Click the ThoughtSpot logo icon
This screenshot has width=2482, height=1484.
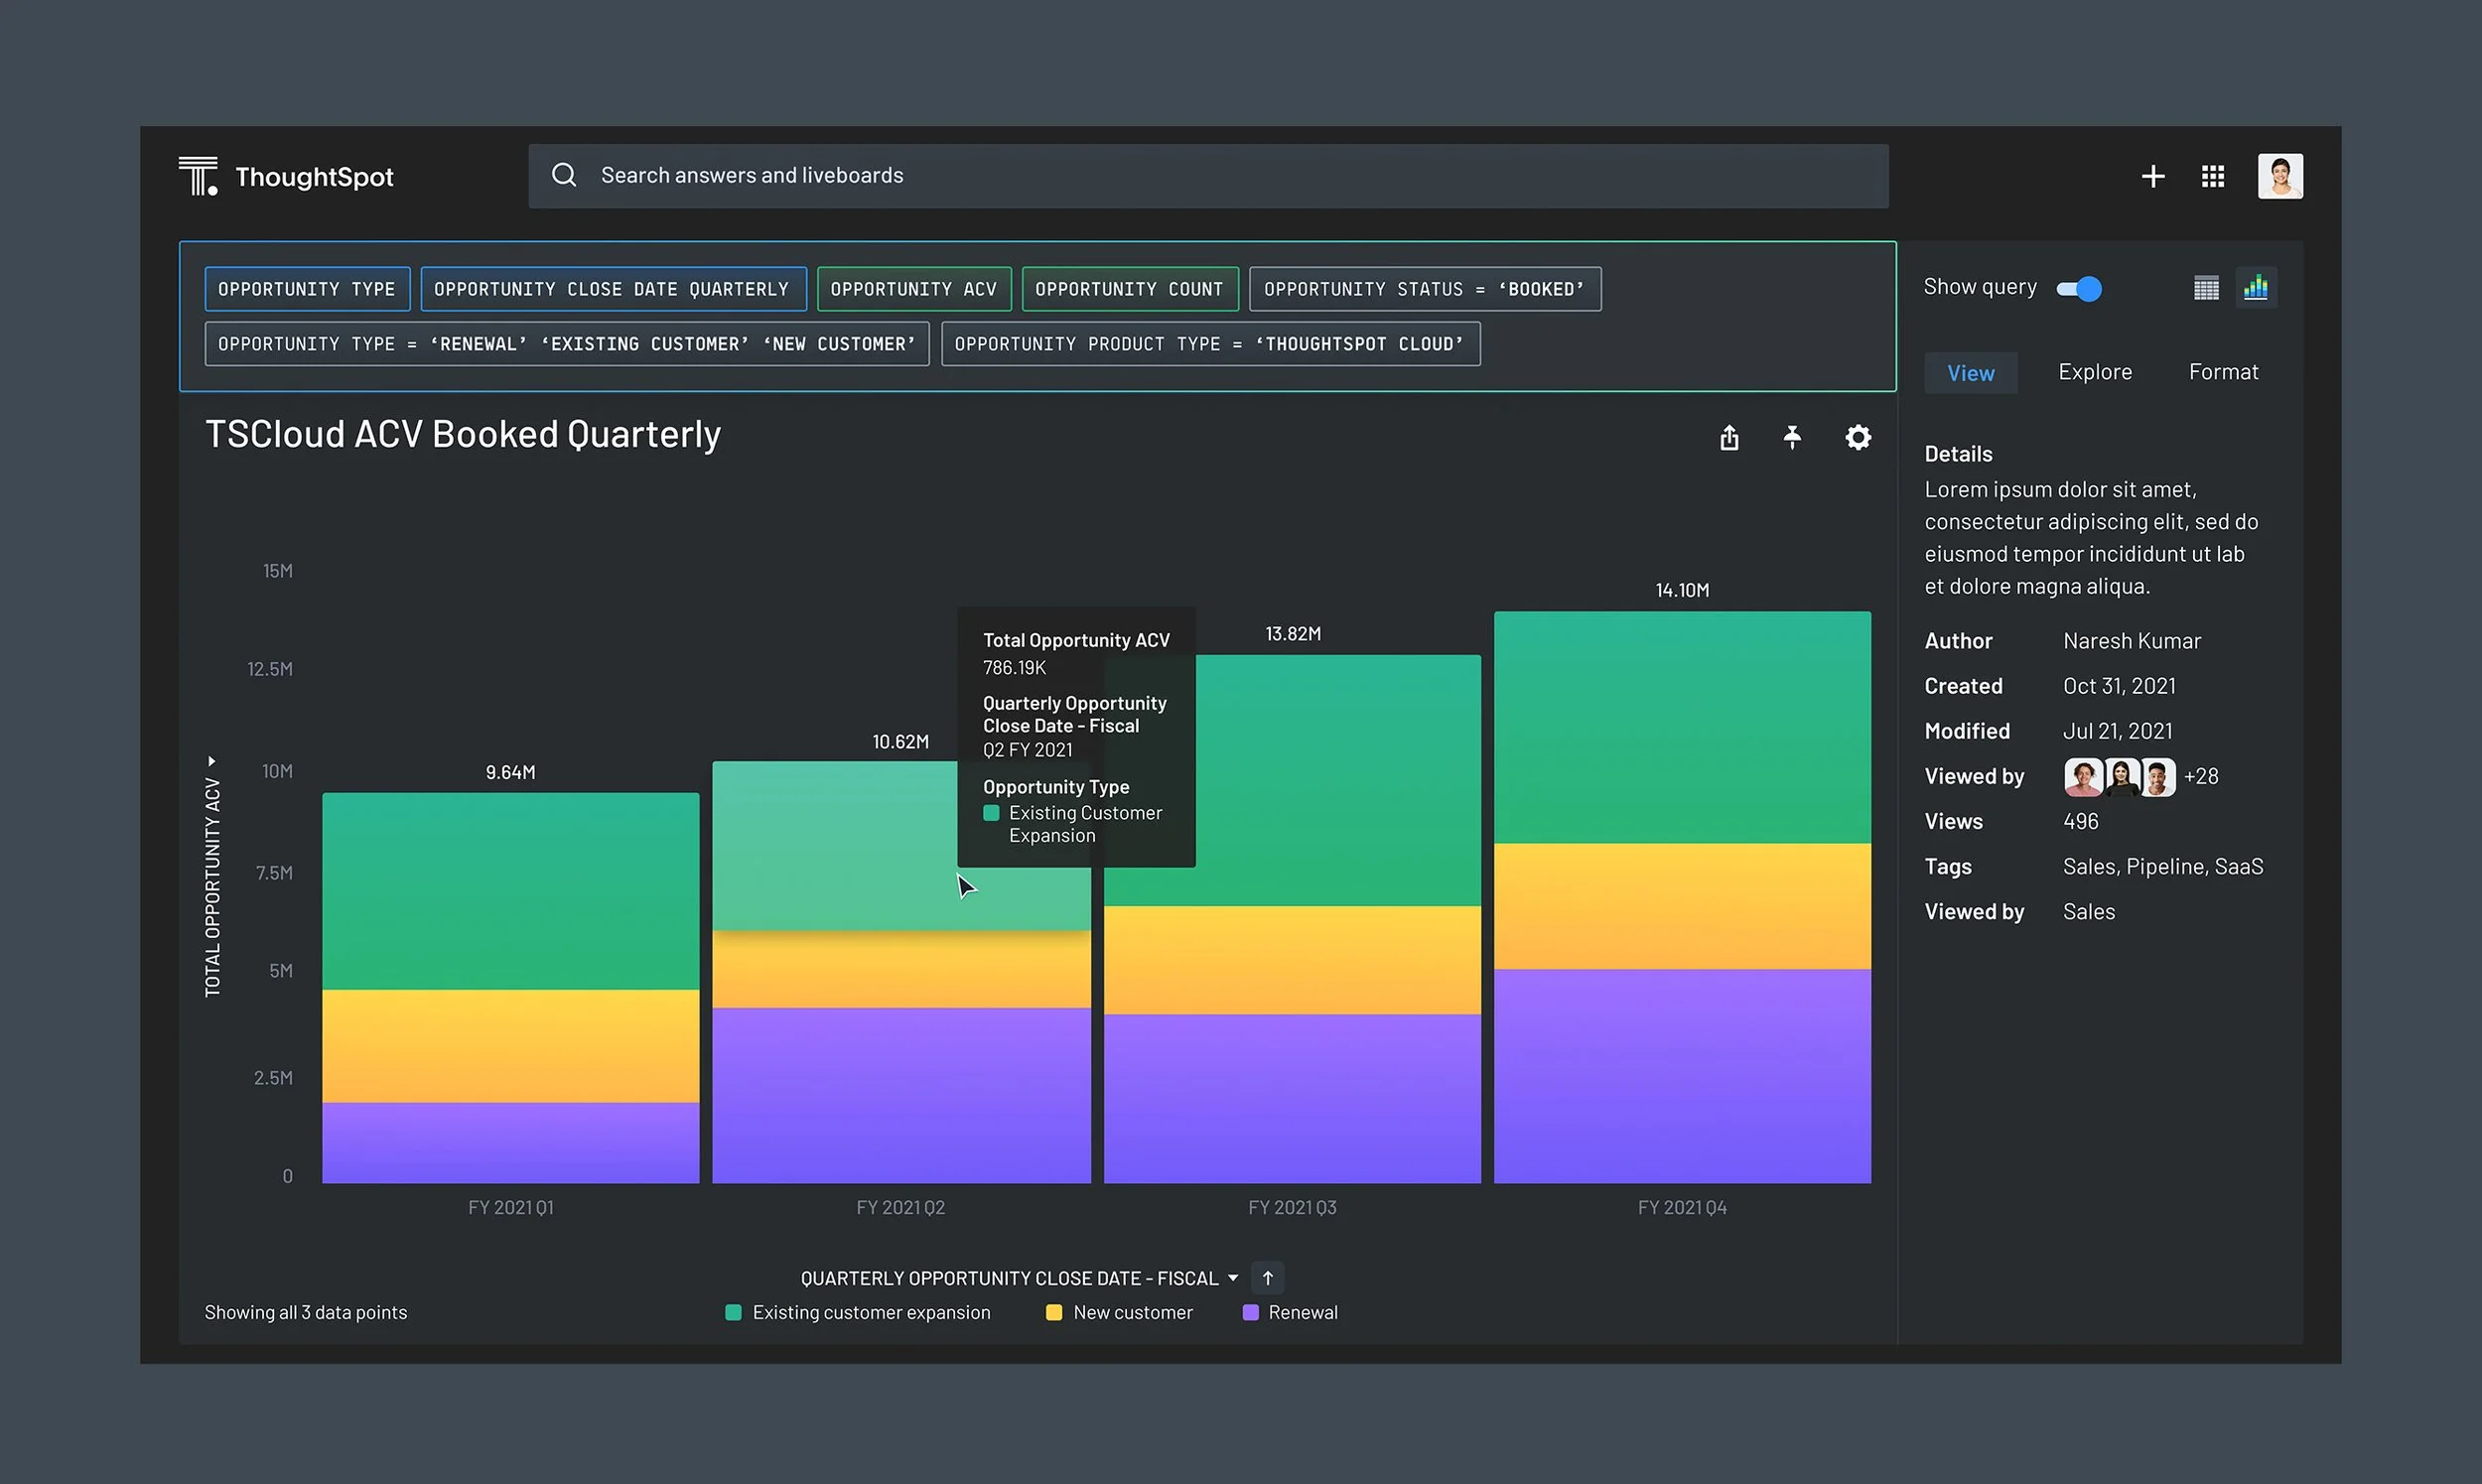198,176
